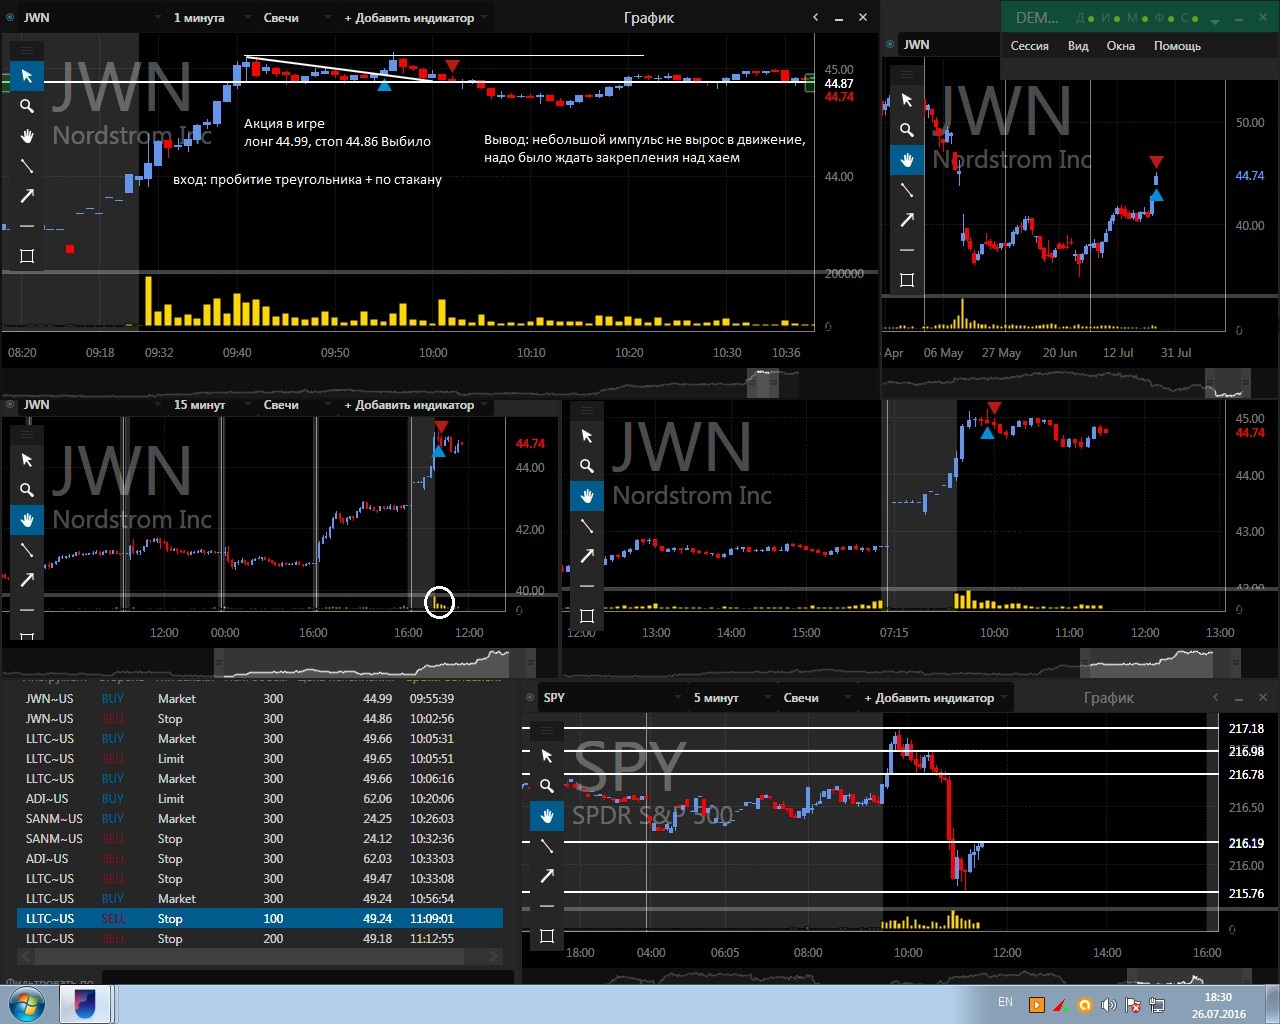Select the pointer tool in the SPY chart
The image size is (1280, 1024).
tap(547, 756)
